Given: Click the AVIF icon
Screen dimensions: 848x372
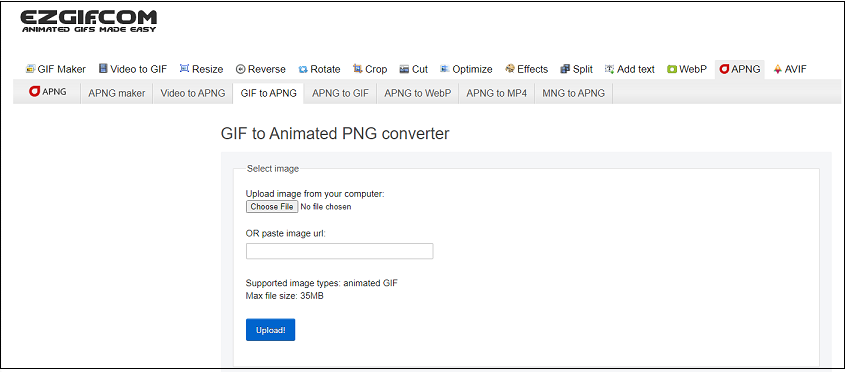Looking at the screenshot, I should pos(778,69).
